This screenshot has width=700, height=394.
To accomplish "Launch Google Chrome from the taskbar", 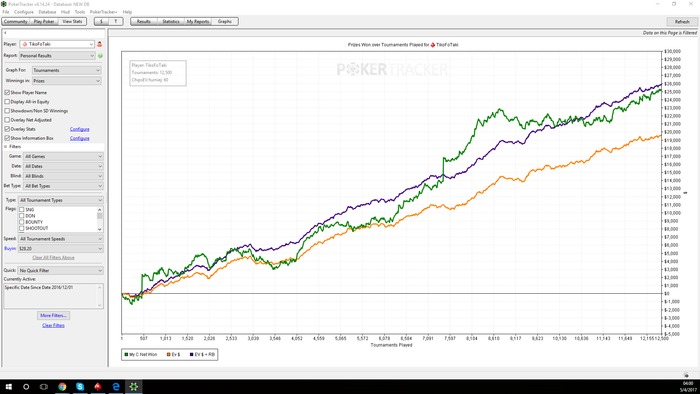I will pyautogui.click(x=62, y=387).
